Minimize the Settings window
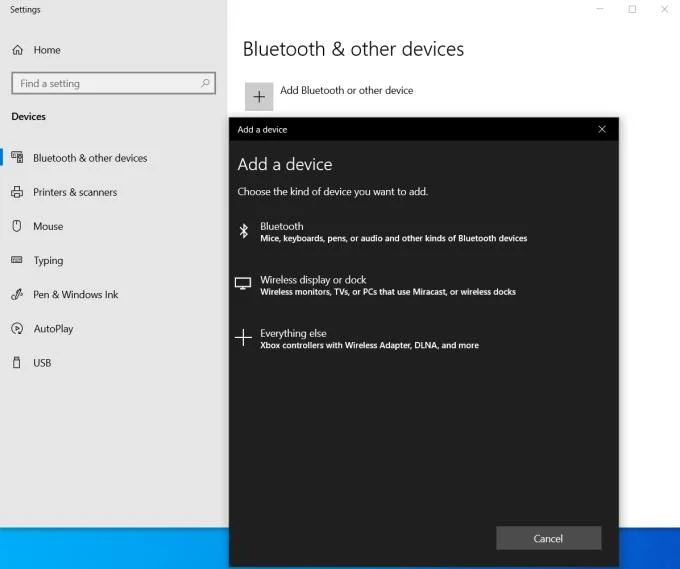This screenshot has height=569, width=680. pyautogui.click(x=600, y=9)
